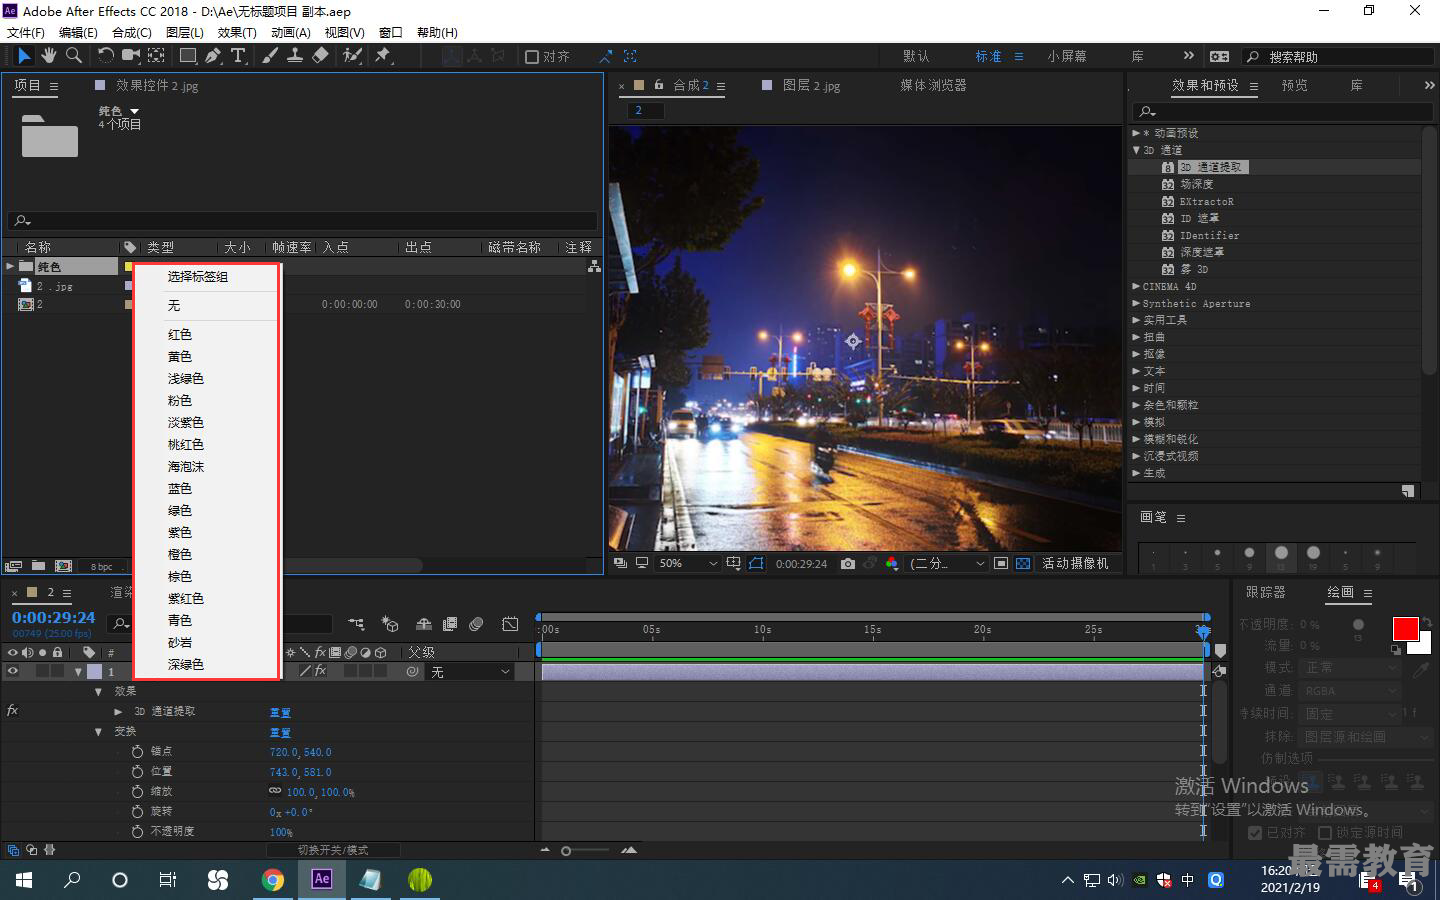Collapse the 3D 通道 effects category
The height and width of the screenshot is (900, 1440).
[1136, 150]
